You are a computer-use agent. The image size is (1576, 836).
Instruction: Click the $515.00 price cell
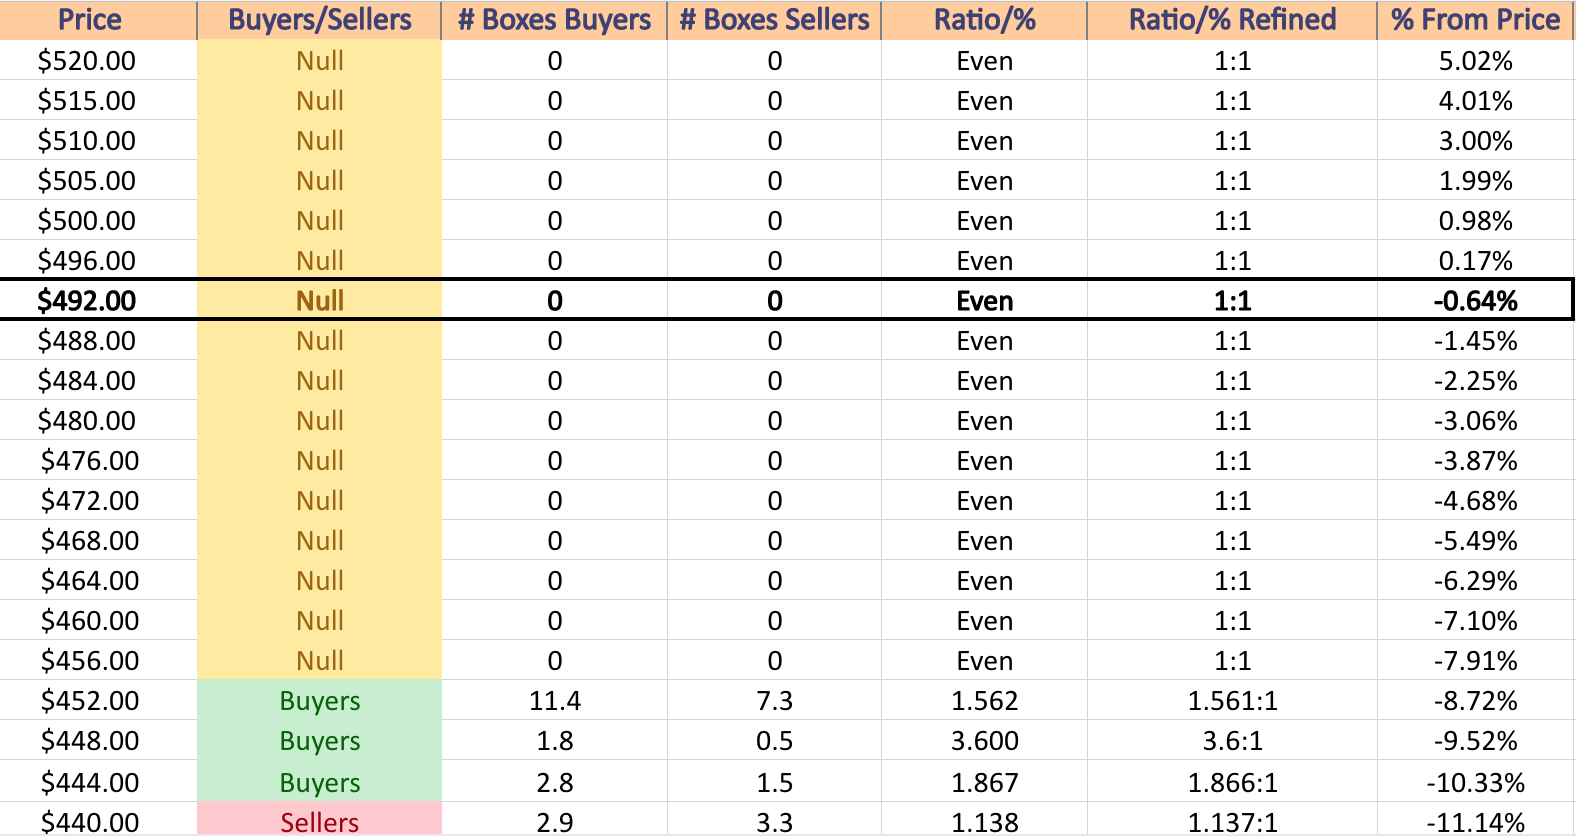(98, 101)
